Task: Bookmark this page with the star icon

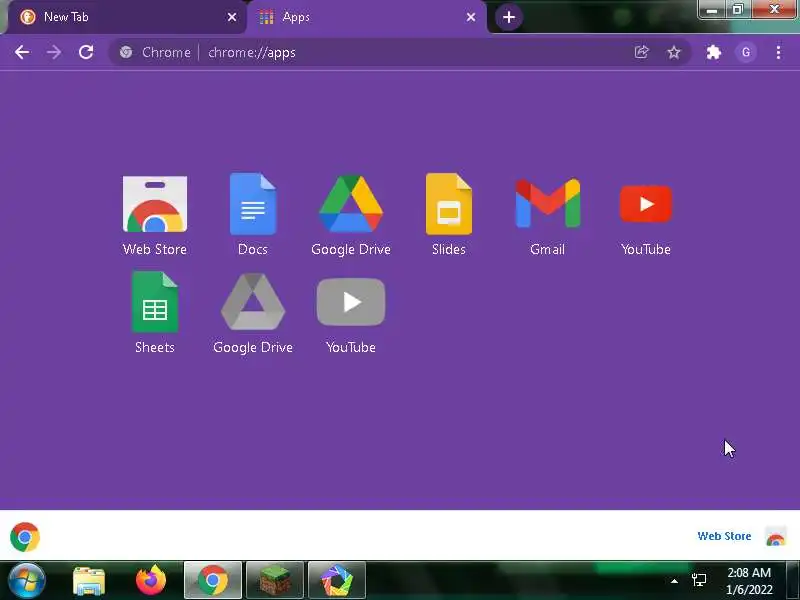Action: [674, 52]
